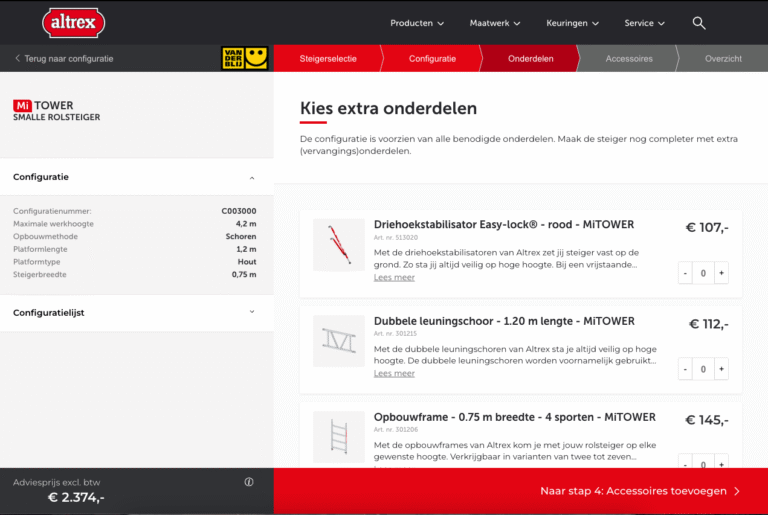Click Lees meer for Driehoekstabilisator

click(394, 277)
